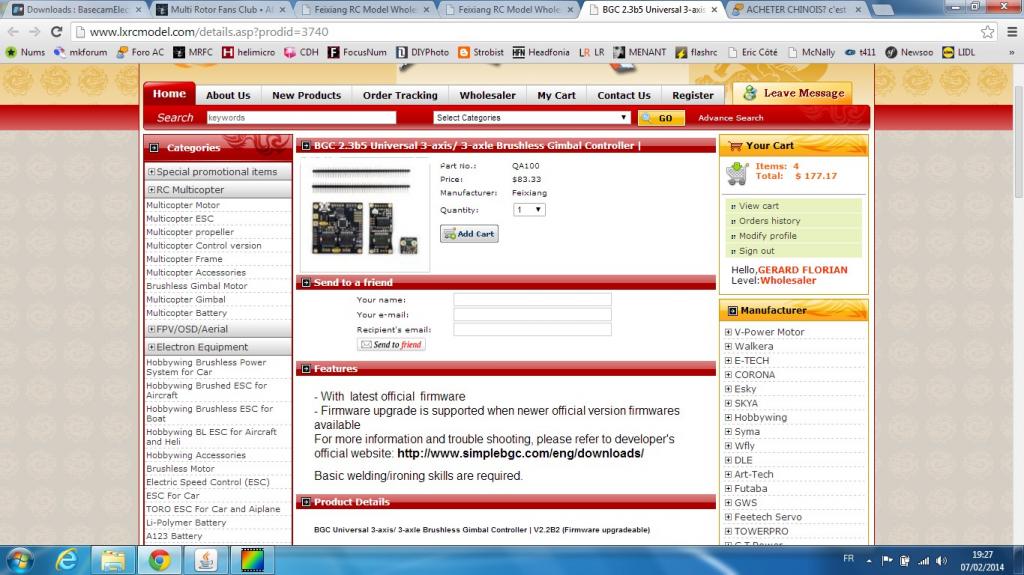This screenshot has height=575, width=1024.
Task: Open the Order Tracking tab
Action: [x=400, y=95]
